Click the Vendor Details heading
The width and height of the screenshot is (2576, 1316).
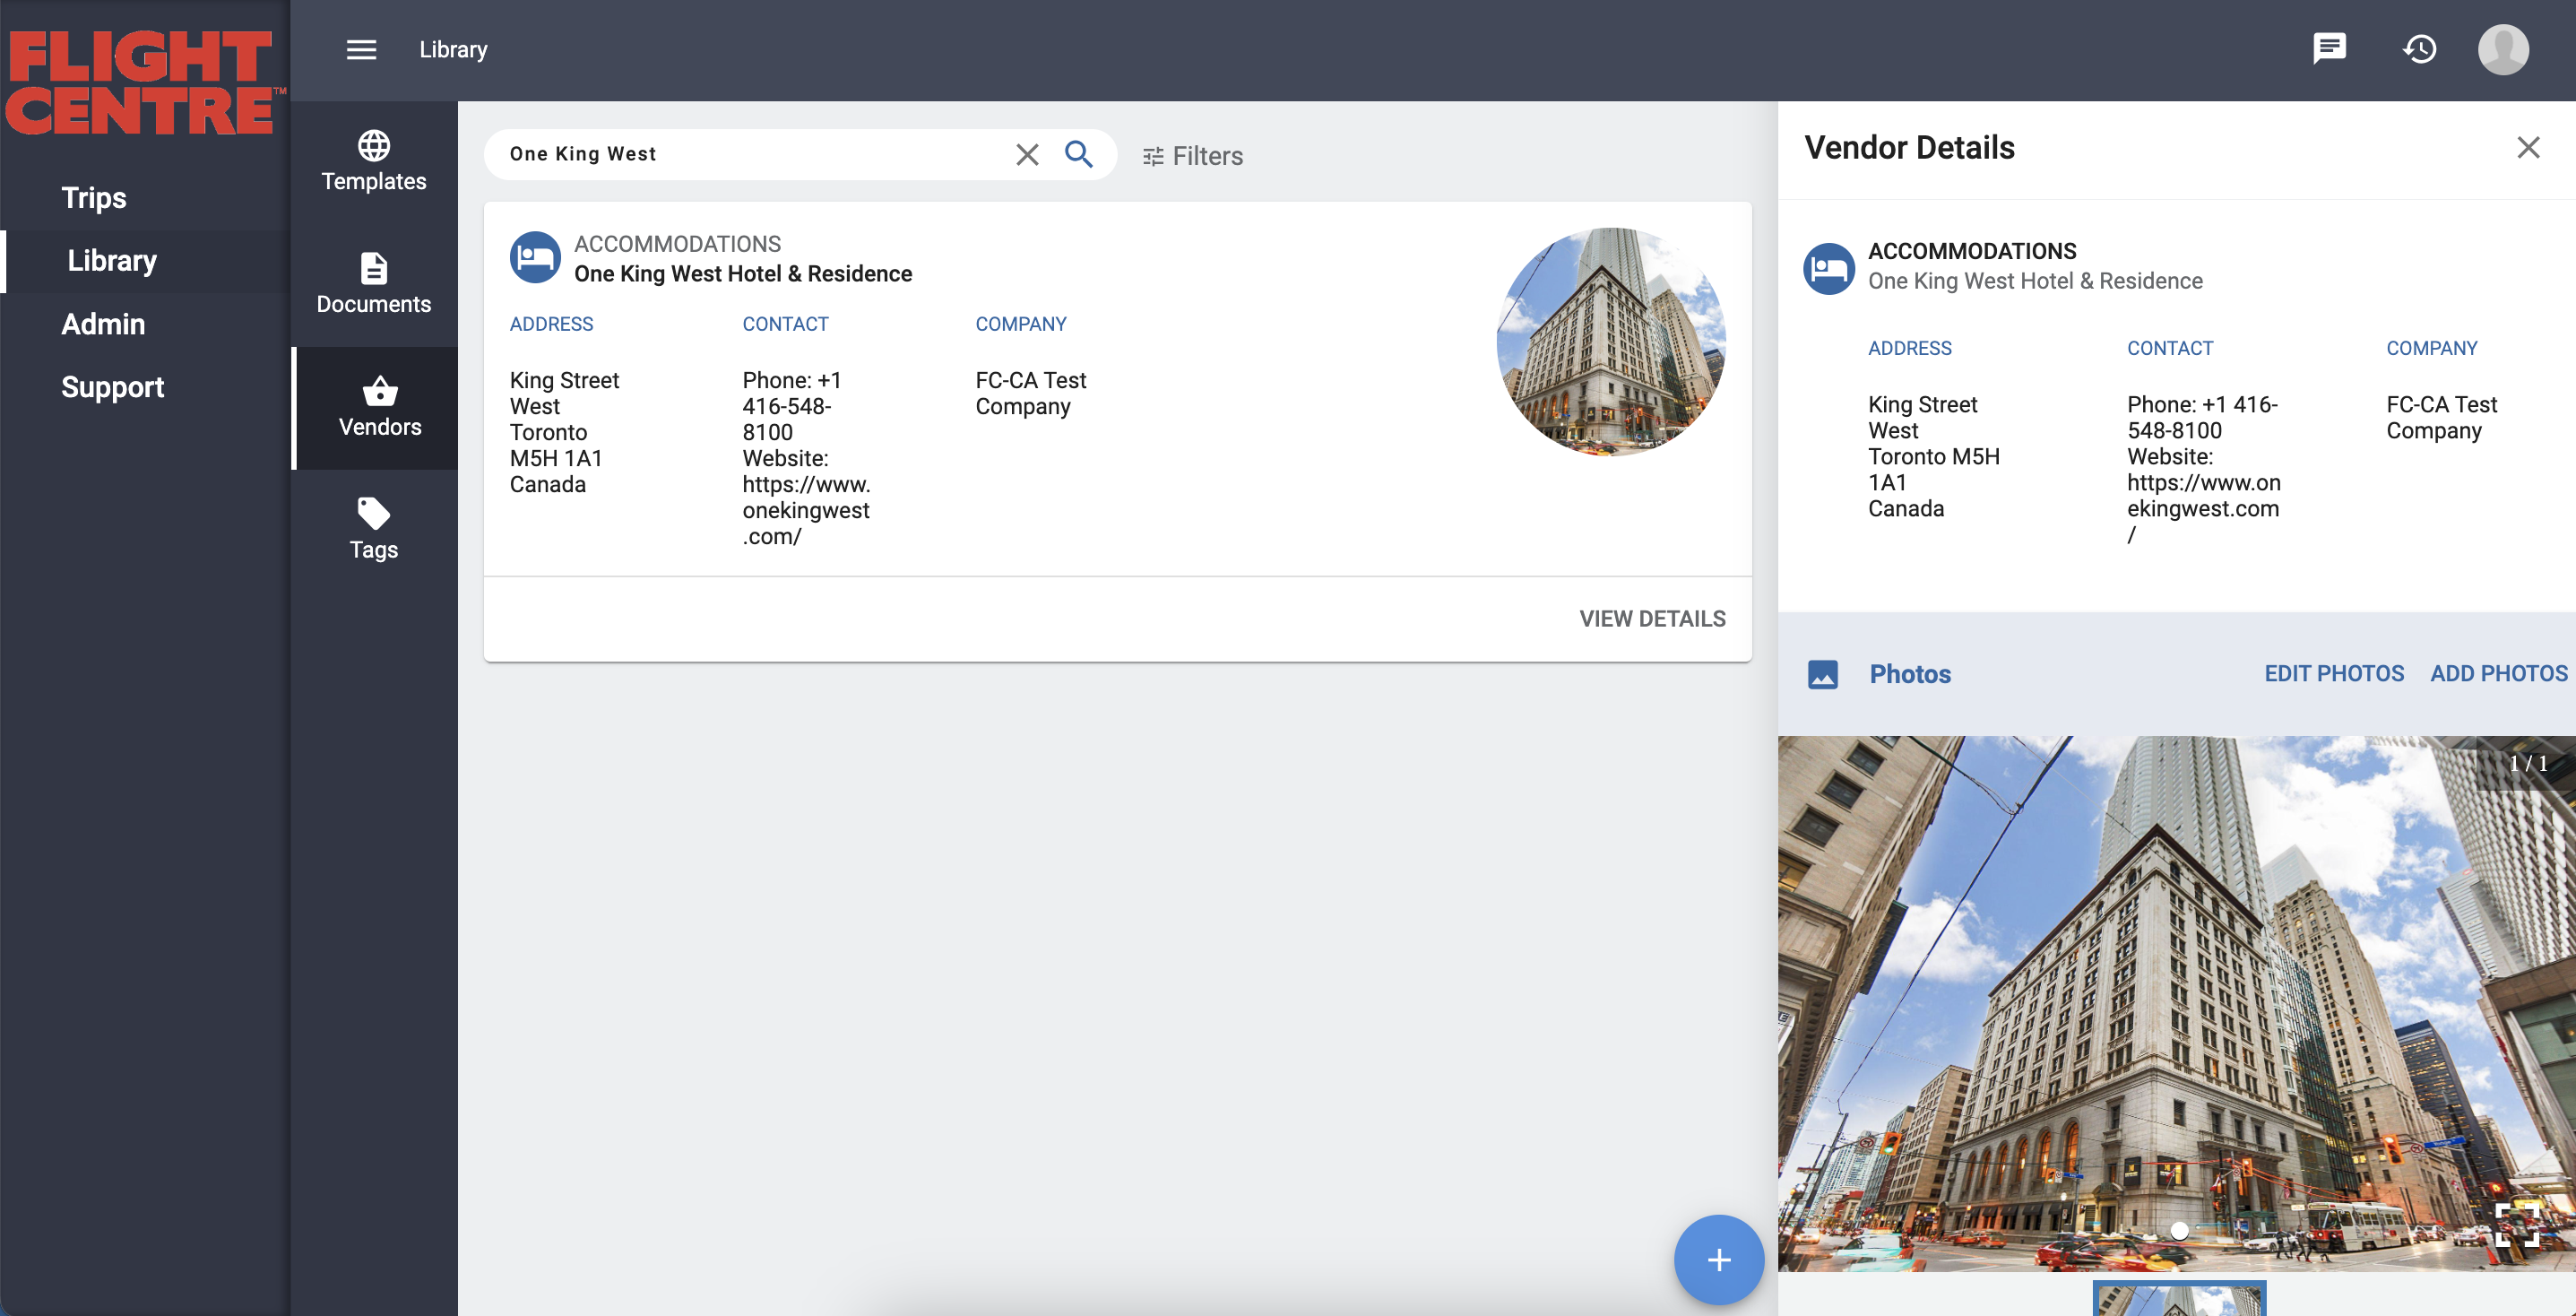(x=1909, y=147)
